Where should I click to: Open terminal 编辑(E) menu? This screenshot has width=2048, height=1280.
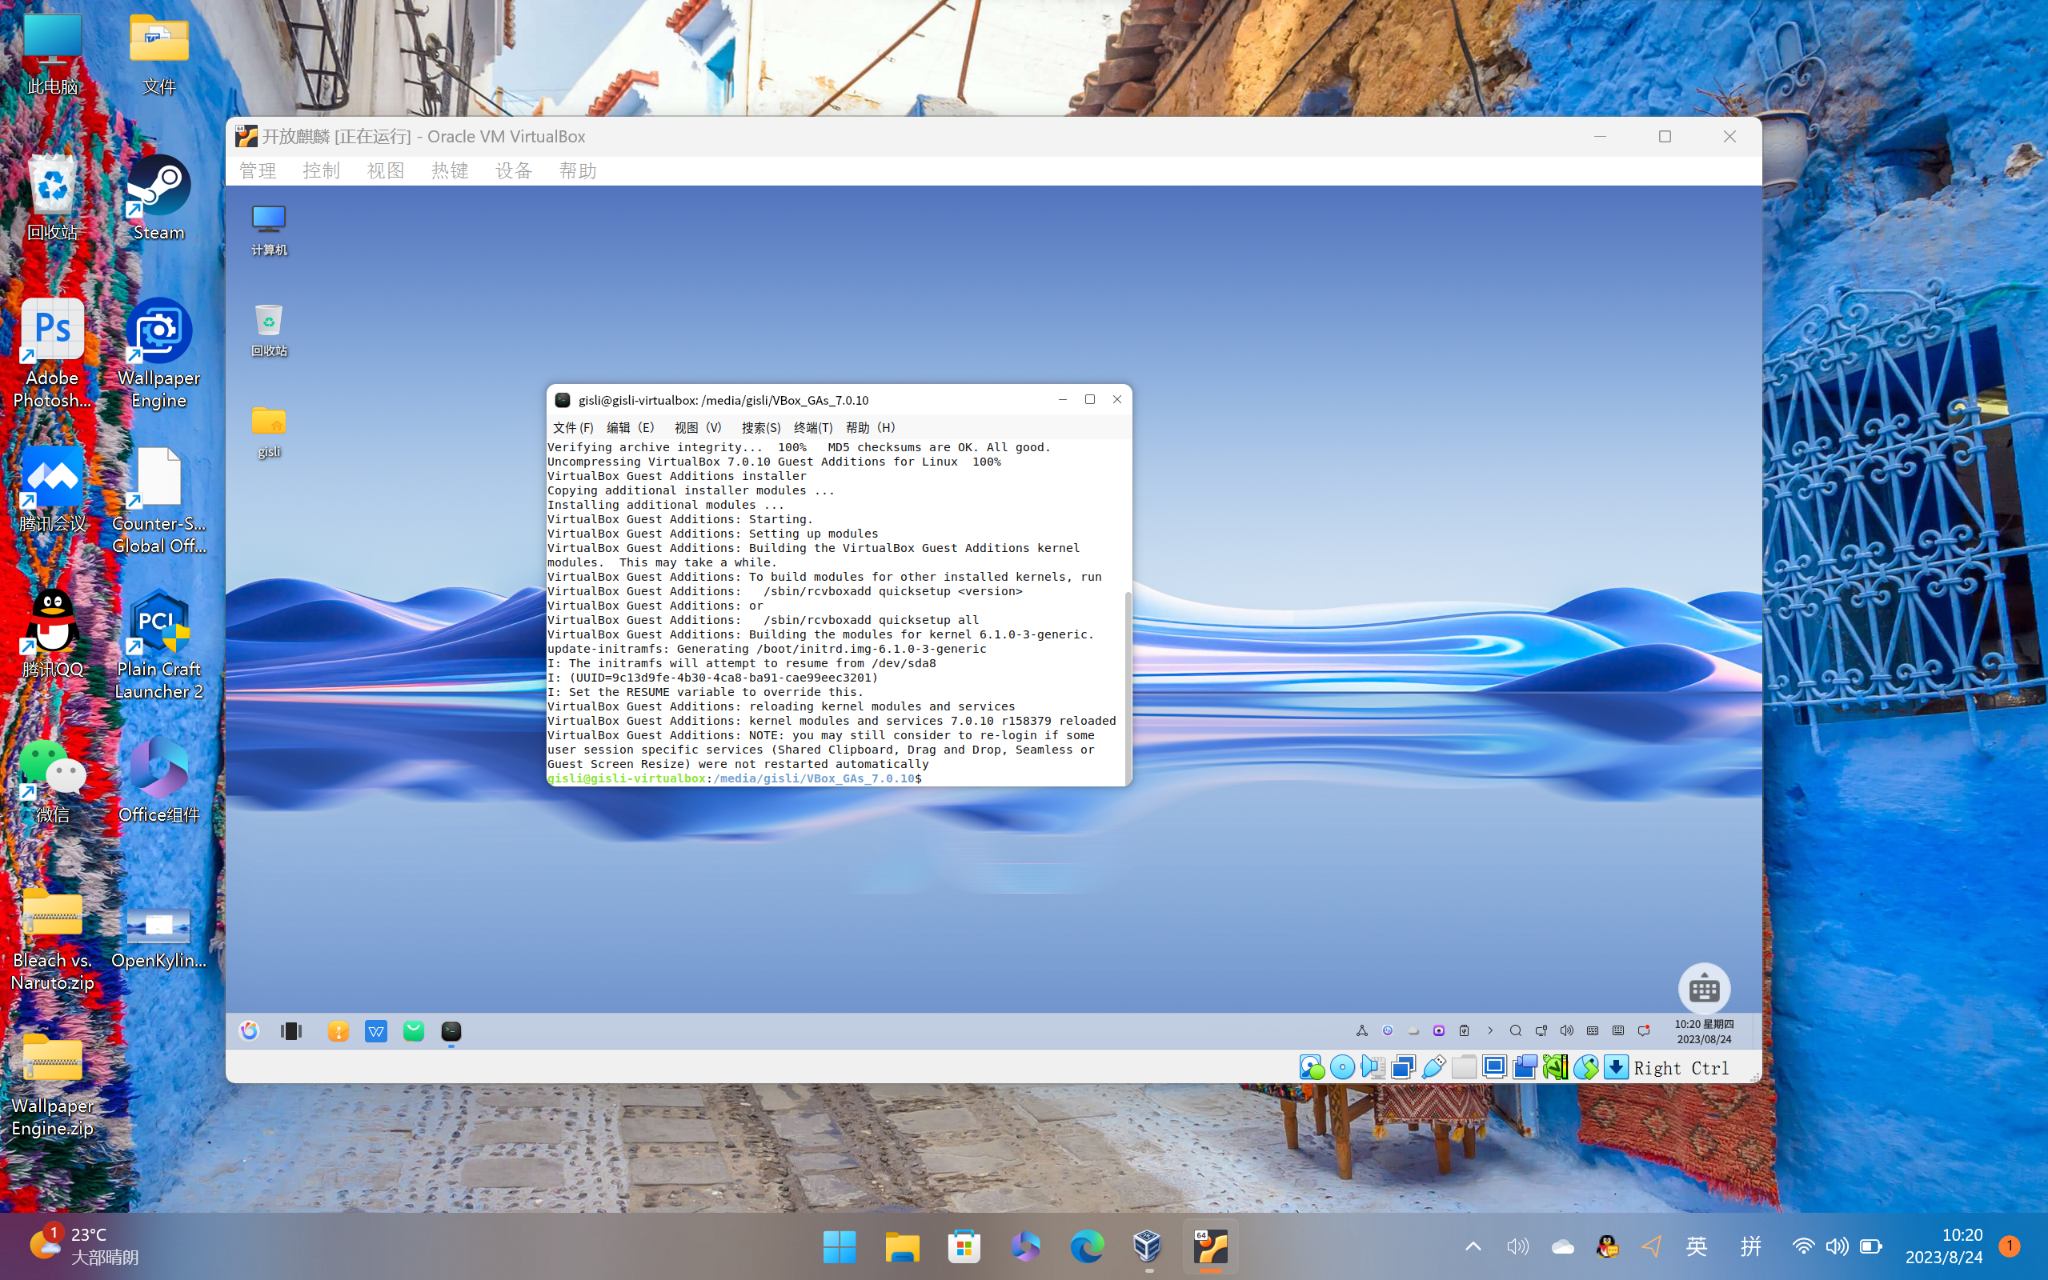coord(630,427)
